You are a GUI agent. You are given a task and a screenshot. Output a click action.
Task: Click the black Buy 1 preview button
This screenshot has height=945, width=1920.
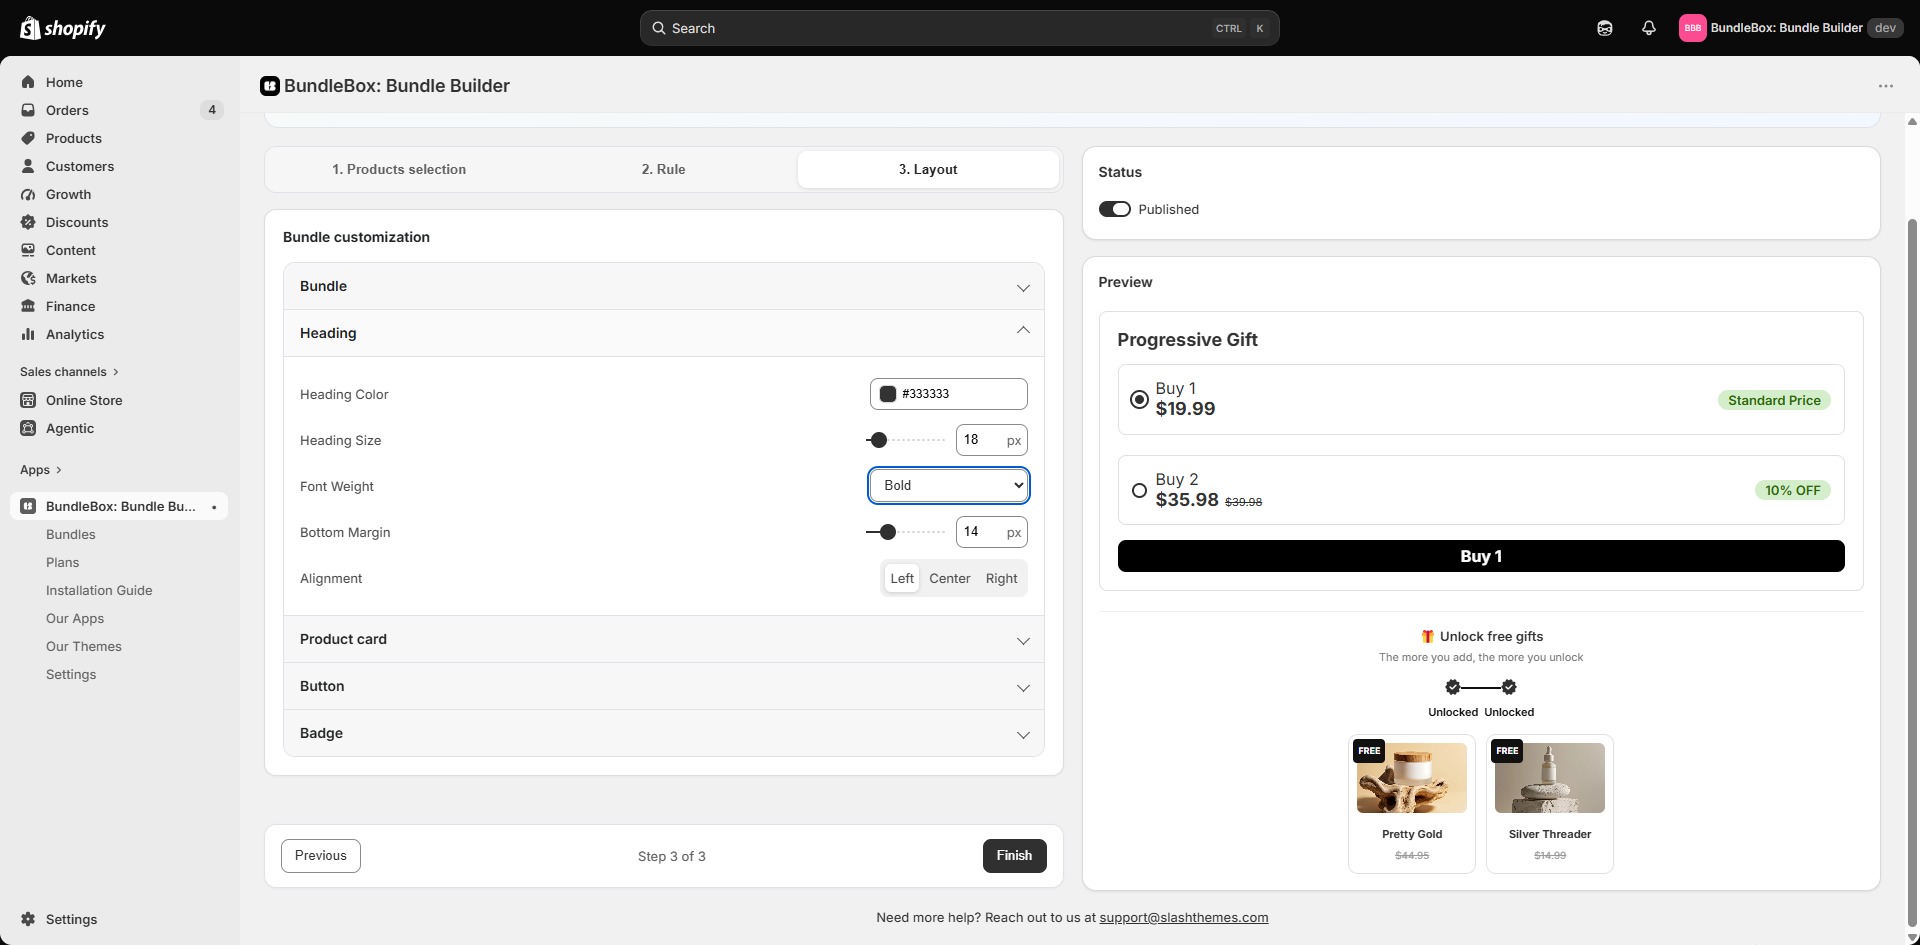[x=1481, y=556]
